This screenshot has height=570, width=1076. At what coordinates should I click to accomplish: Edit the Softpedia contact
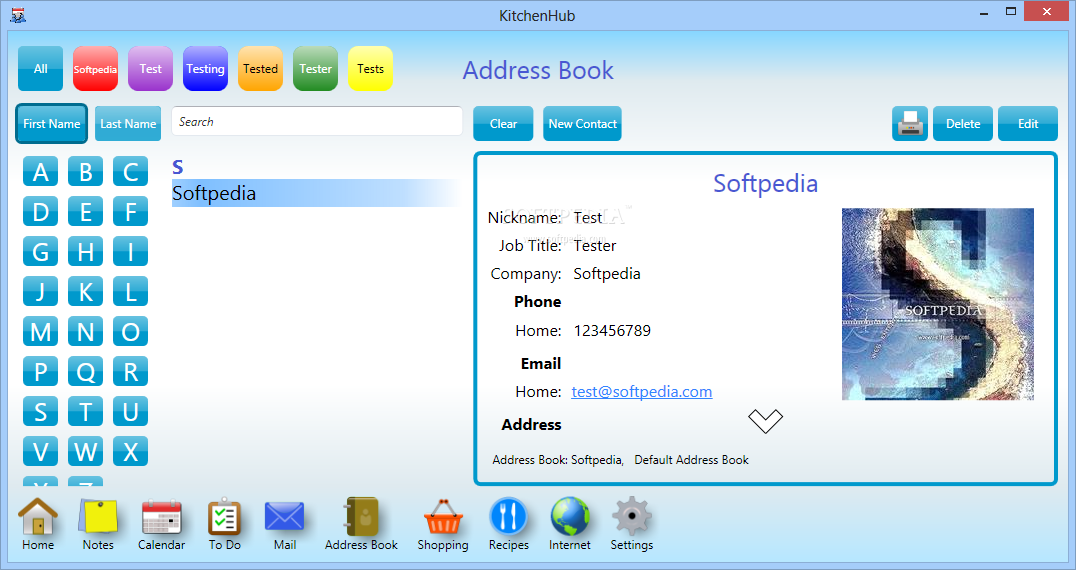1028,123
